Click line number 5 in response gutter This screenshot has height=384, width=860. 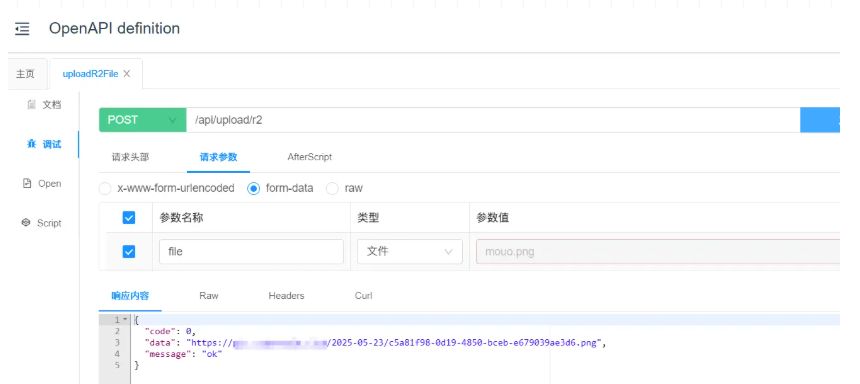click(117, 365)
